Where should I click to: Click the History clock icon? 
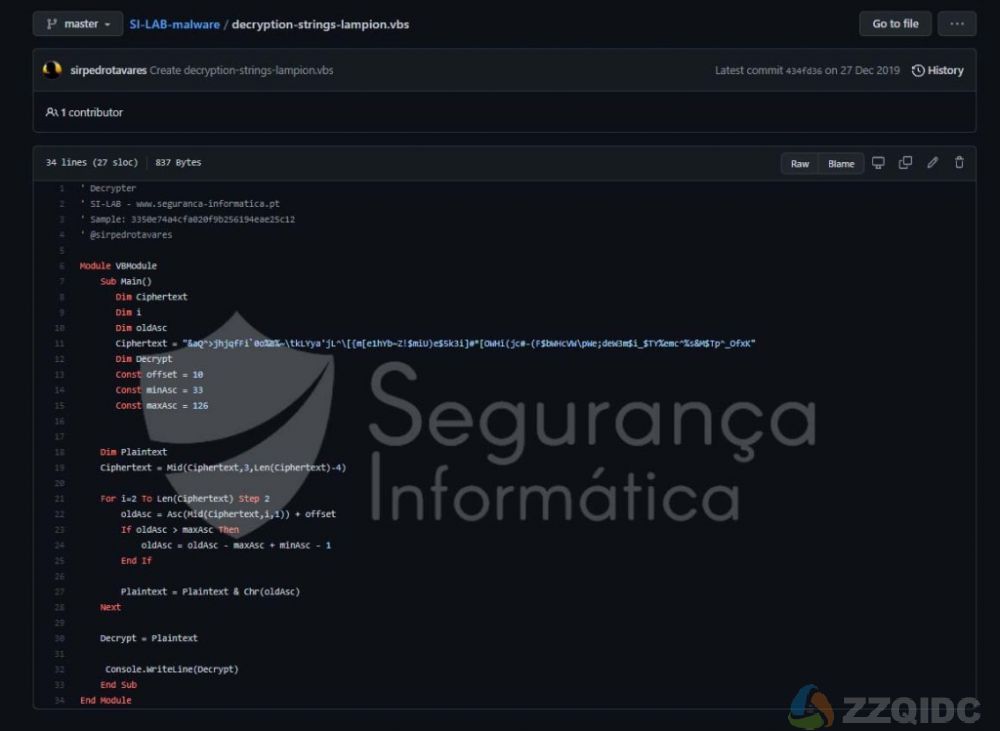pyautogui.click(x=918, y=70)
